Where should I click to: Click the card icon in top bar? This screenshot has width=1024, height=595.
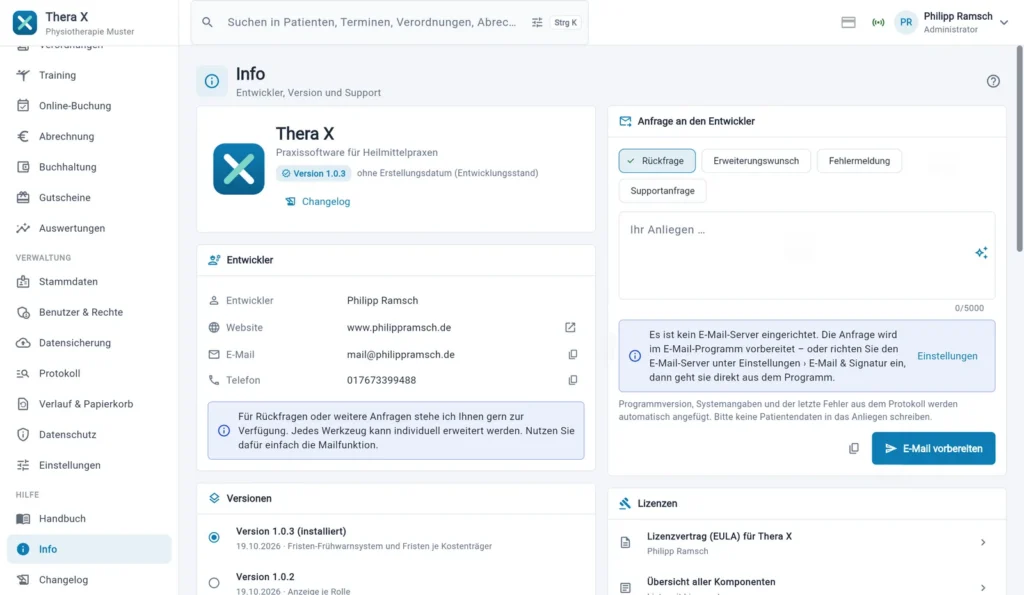(848, 22)
